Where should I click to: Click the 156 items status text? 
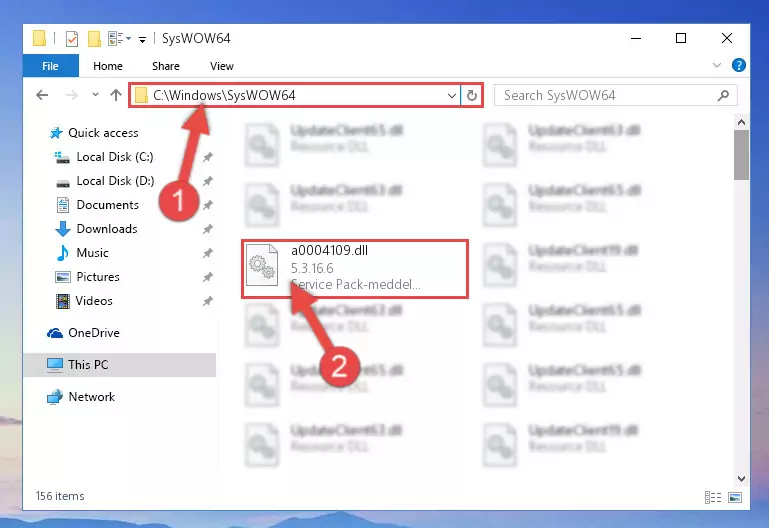coord(60,496)
